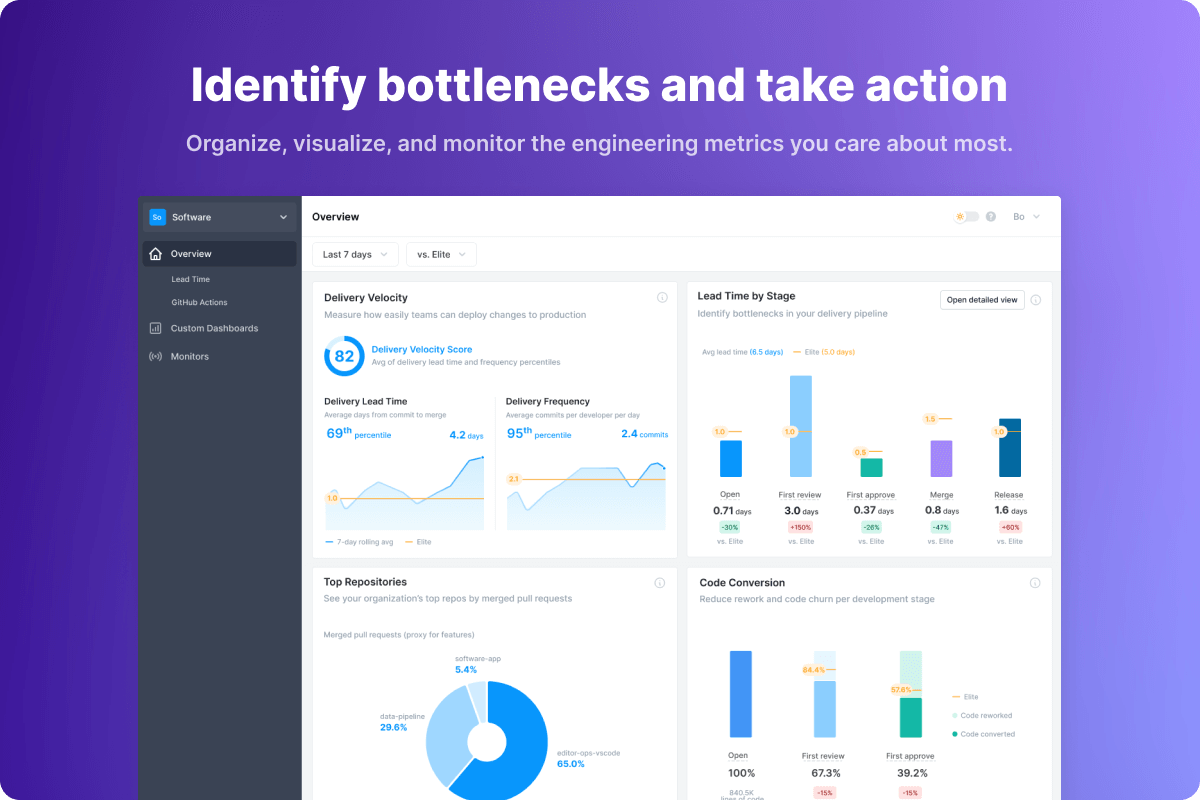
Task: Click the Overview page title
Action: [x=335, y=217]
